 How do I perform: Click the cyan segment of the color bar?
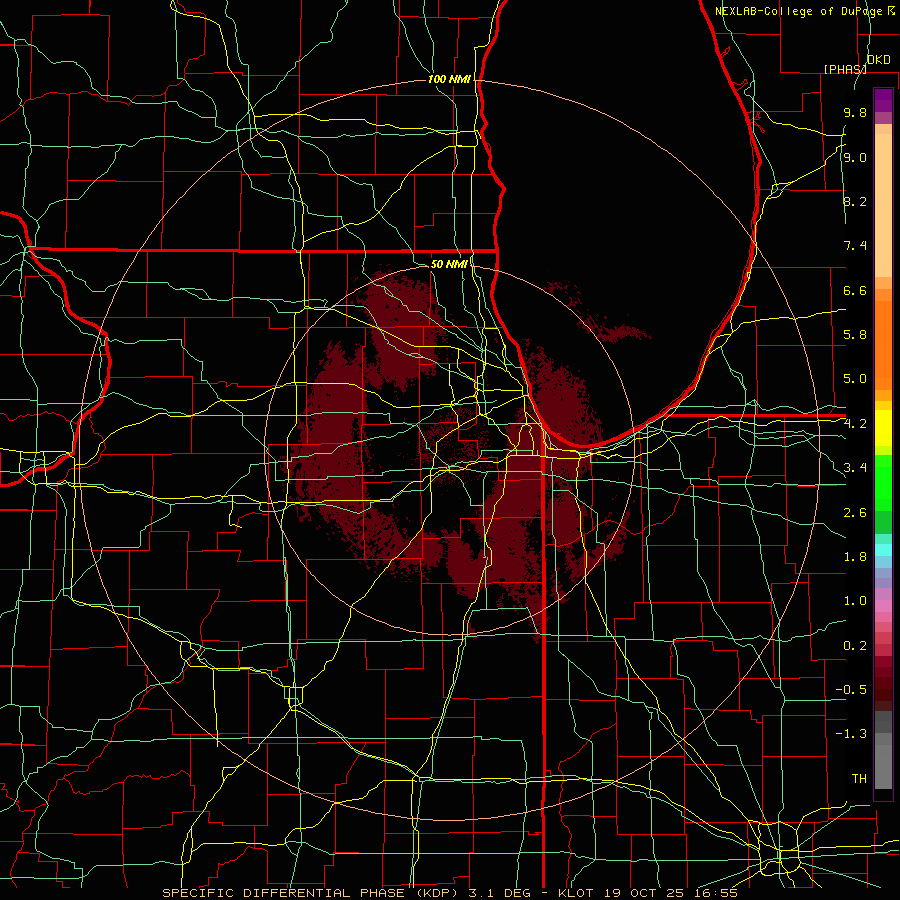tap(883, 550)
